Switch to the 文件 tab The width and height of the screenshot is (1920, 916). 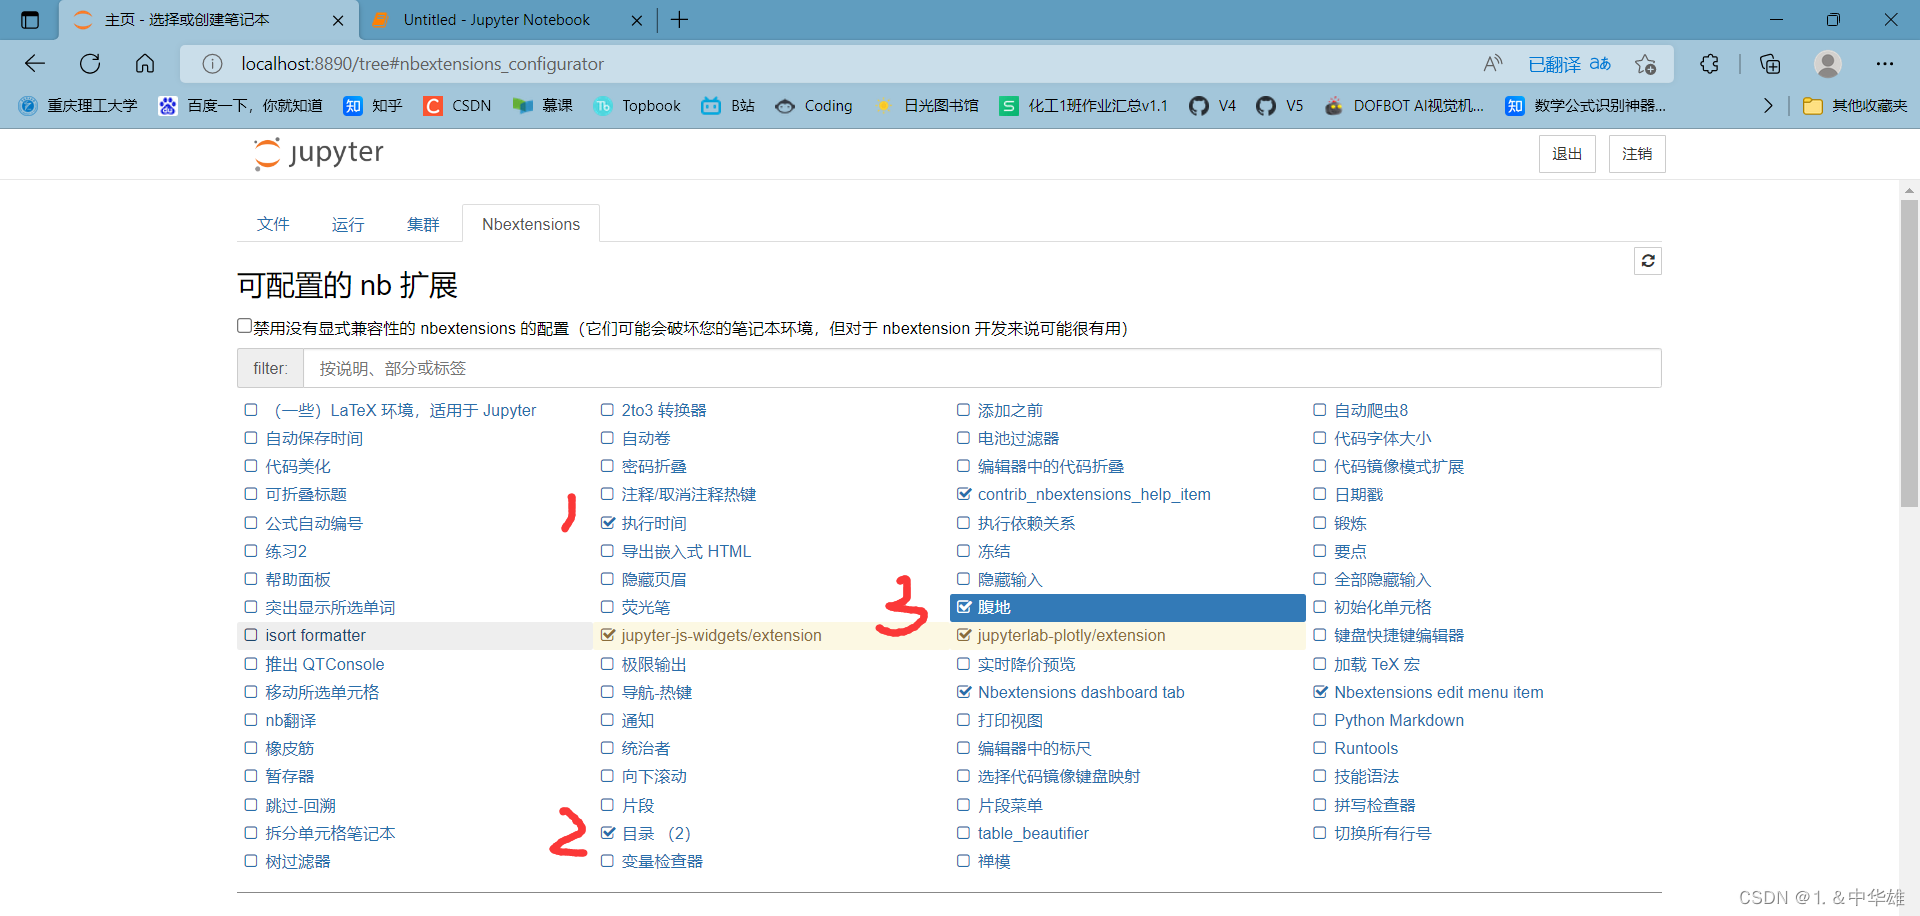(x=273, y=224)
